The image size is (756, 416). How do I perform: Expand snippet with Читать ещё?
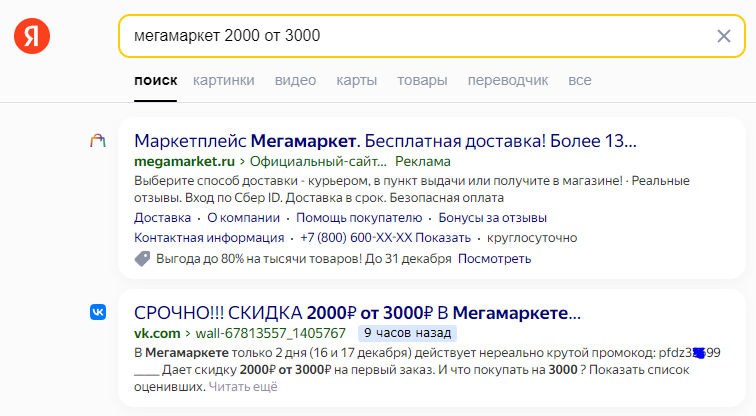pos(243,387)
